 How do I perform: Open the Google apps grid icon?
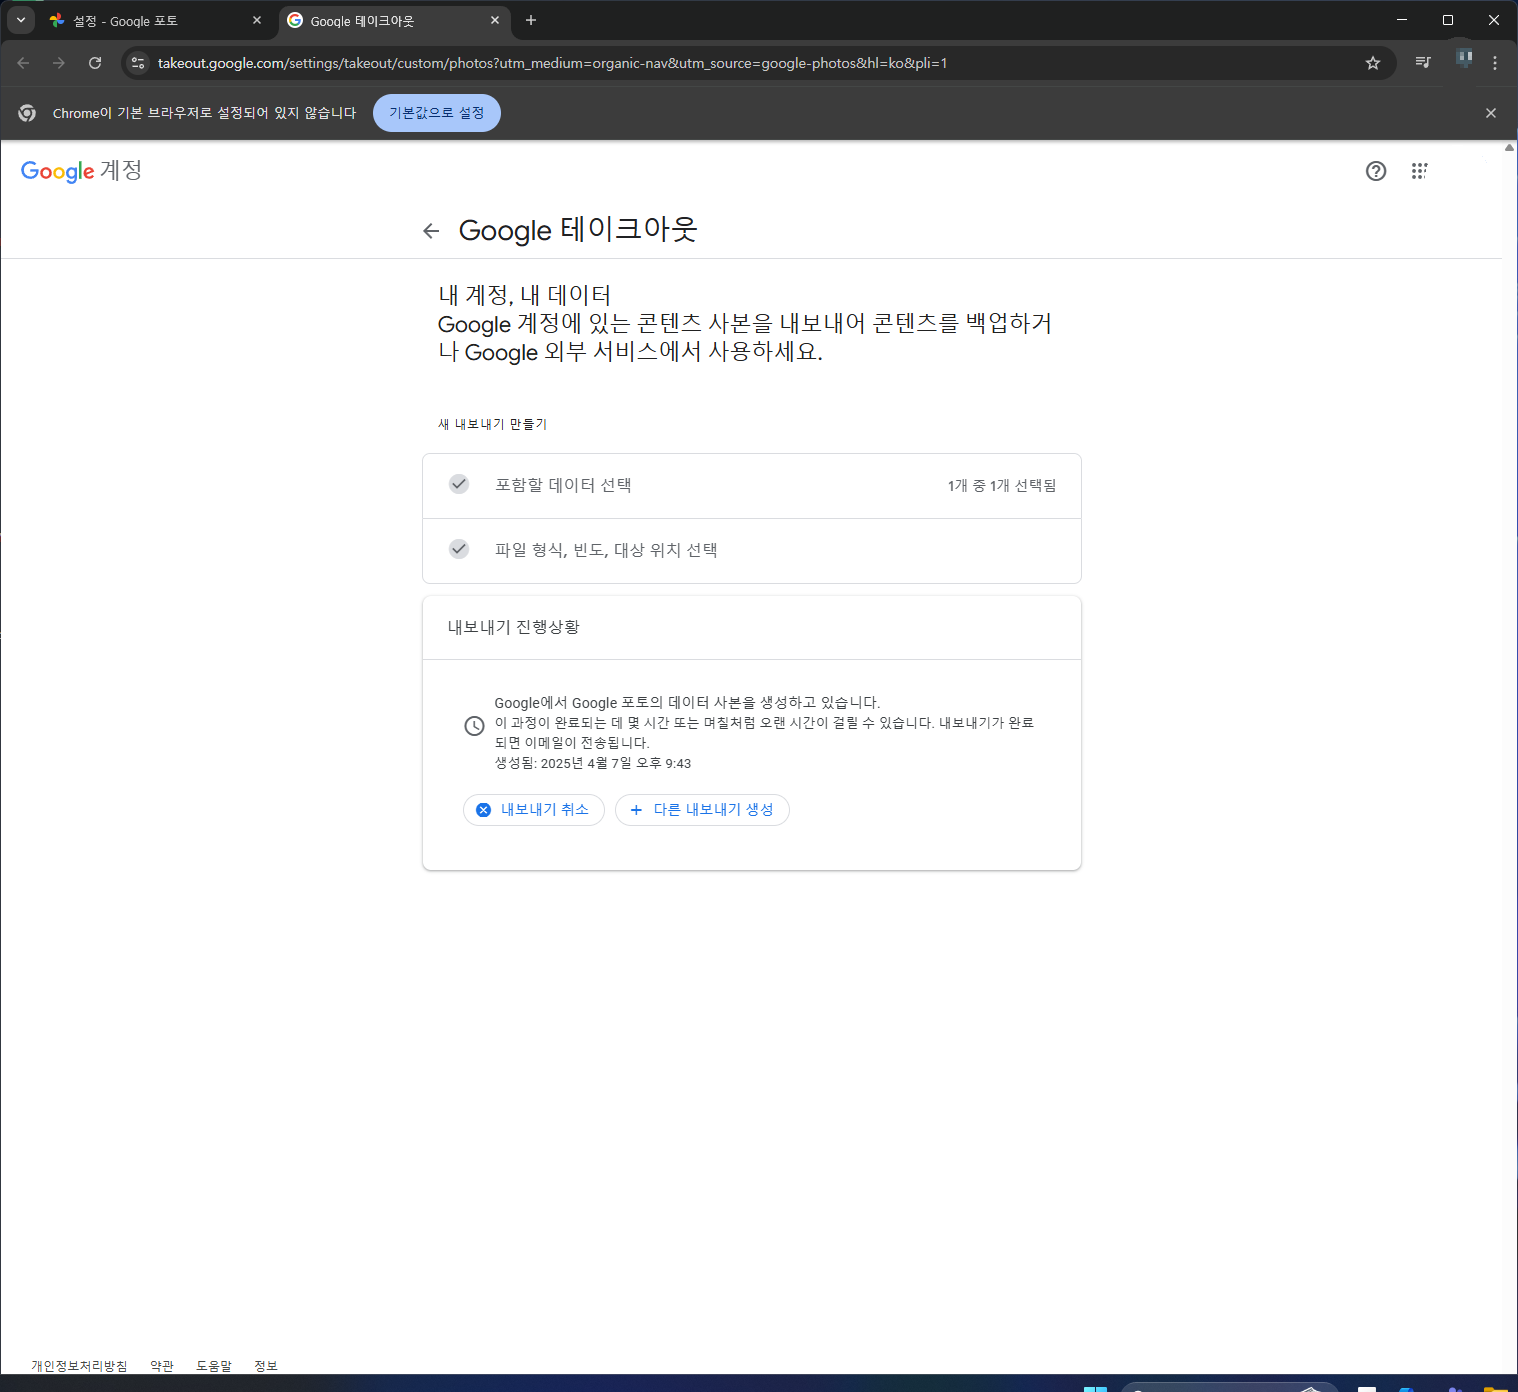(1419, 171)
